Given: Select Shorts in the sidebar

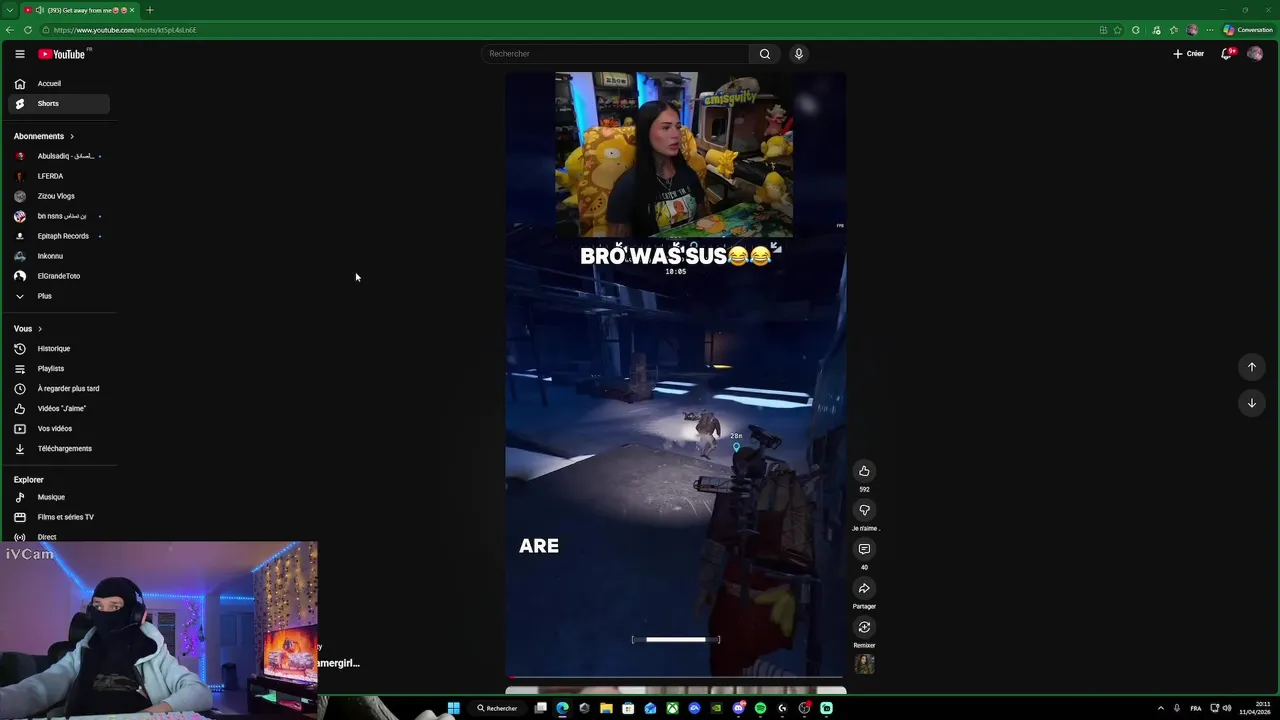Looking at the screenshot, I should 59,104.
